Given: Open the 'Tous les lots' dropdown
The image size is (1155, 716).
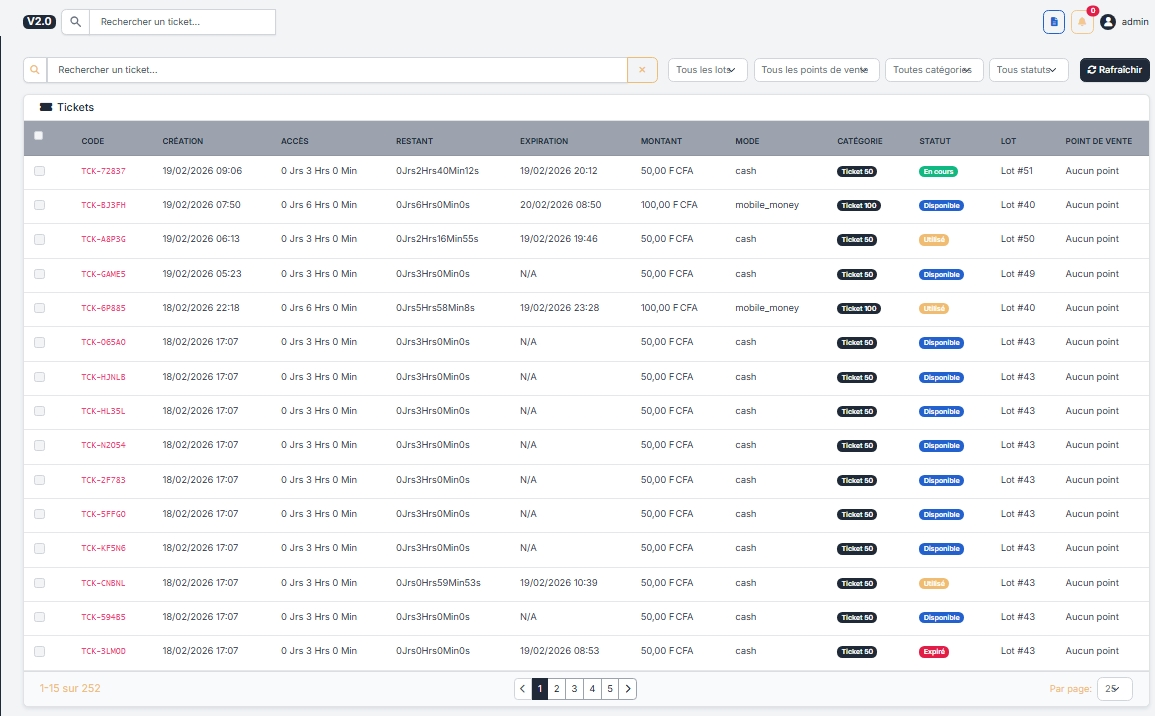Looking at the screenshot, I should click(707, 70).
